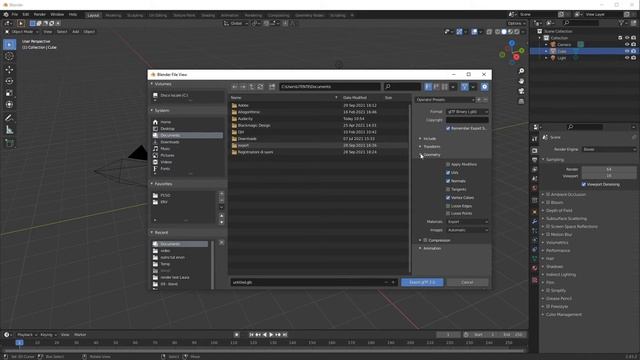Viewport: 640px width, 360px height.
Task: Select the Add Cube tool in the viewport toolbar
Action: pyautogui.click(x=9, y=143)
